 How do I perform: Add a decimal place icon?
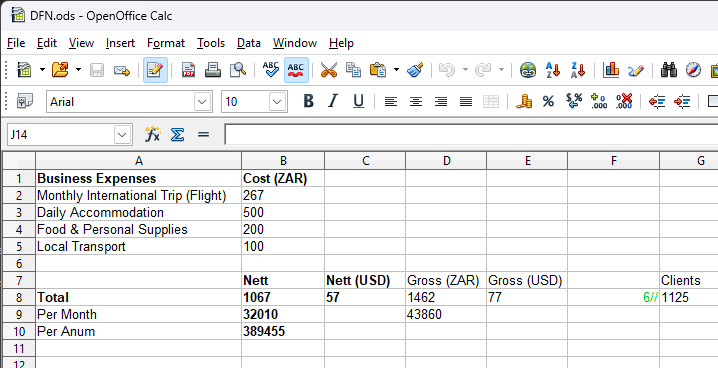point(599,101)
